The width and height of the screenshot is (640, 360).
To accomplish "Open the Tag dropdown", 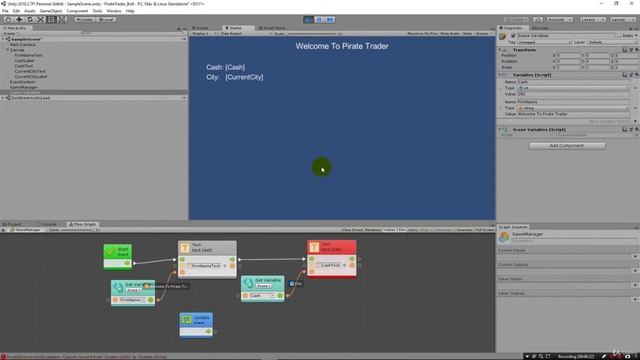I will 544,42.
